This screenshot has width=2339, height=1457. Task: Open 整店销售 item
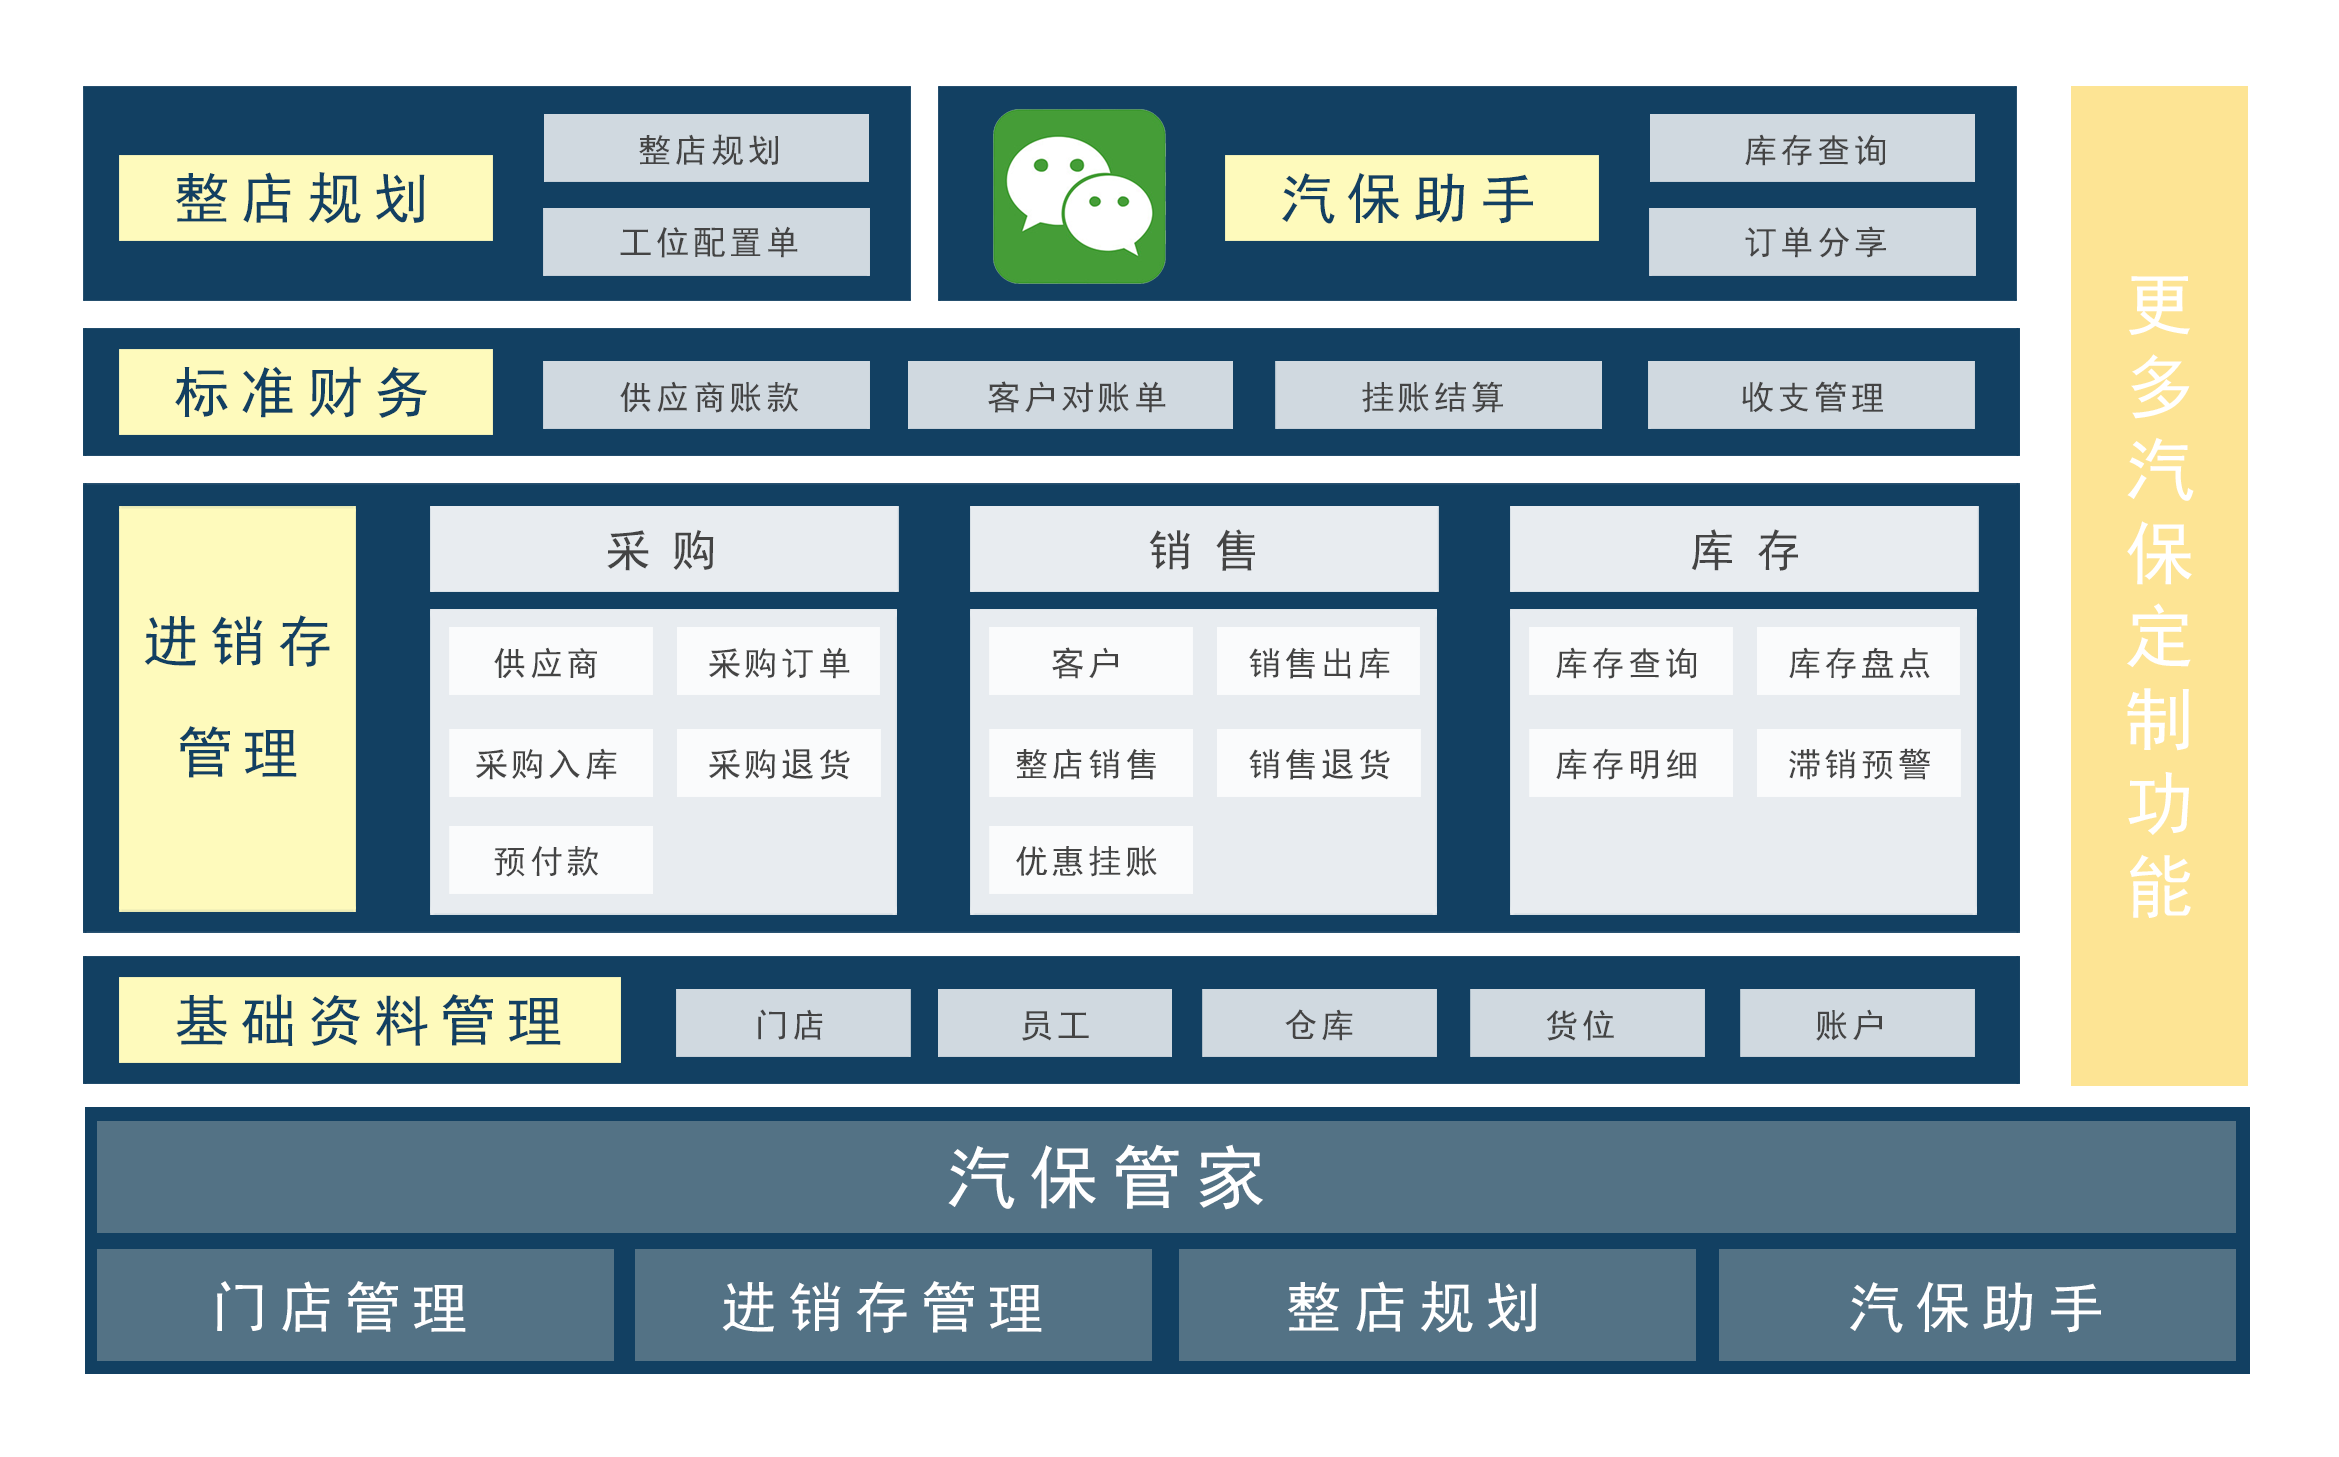click(1091, 763)
